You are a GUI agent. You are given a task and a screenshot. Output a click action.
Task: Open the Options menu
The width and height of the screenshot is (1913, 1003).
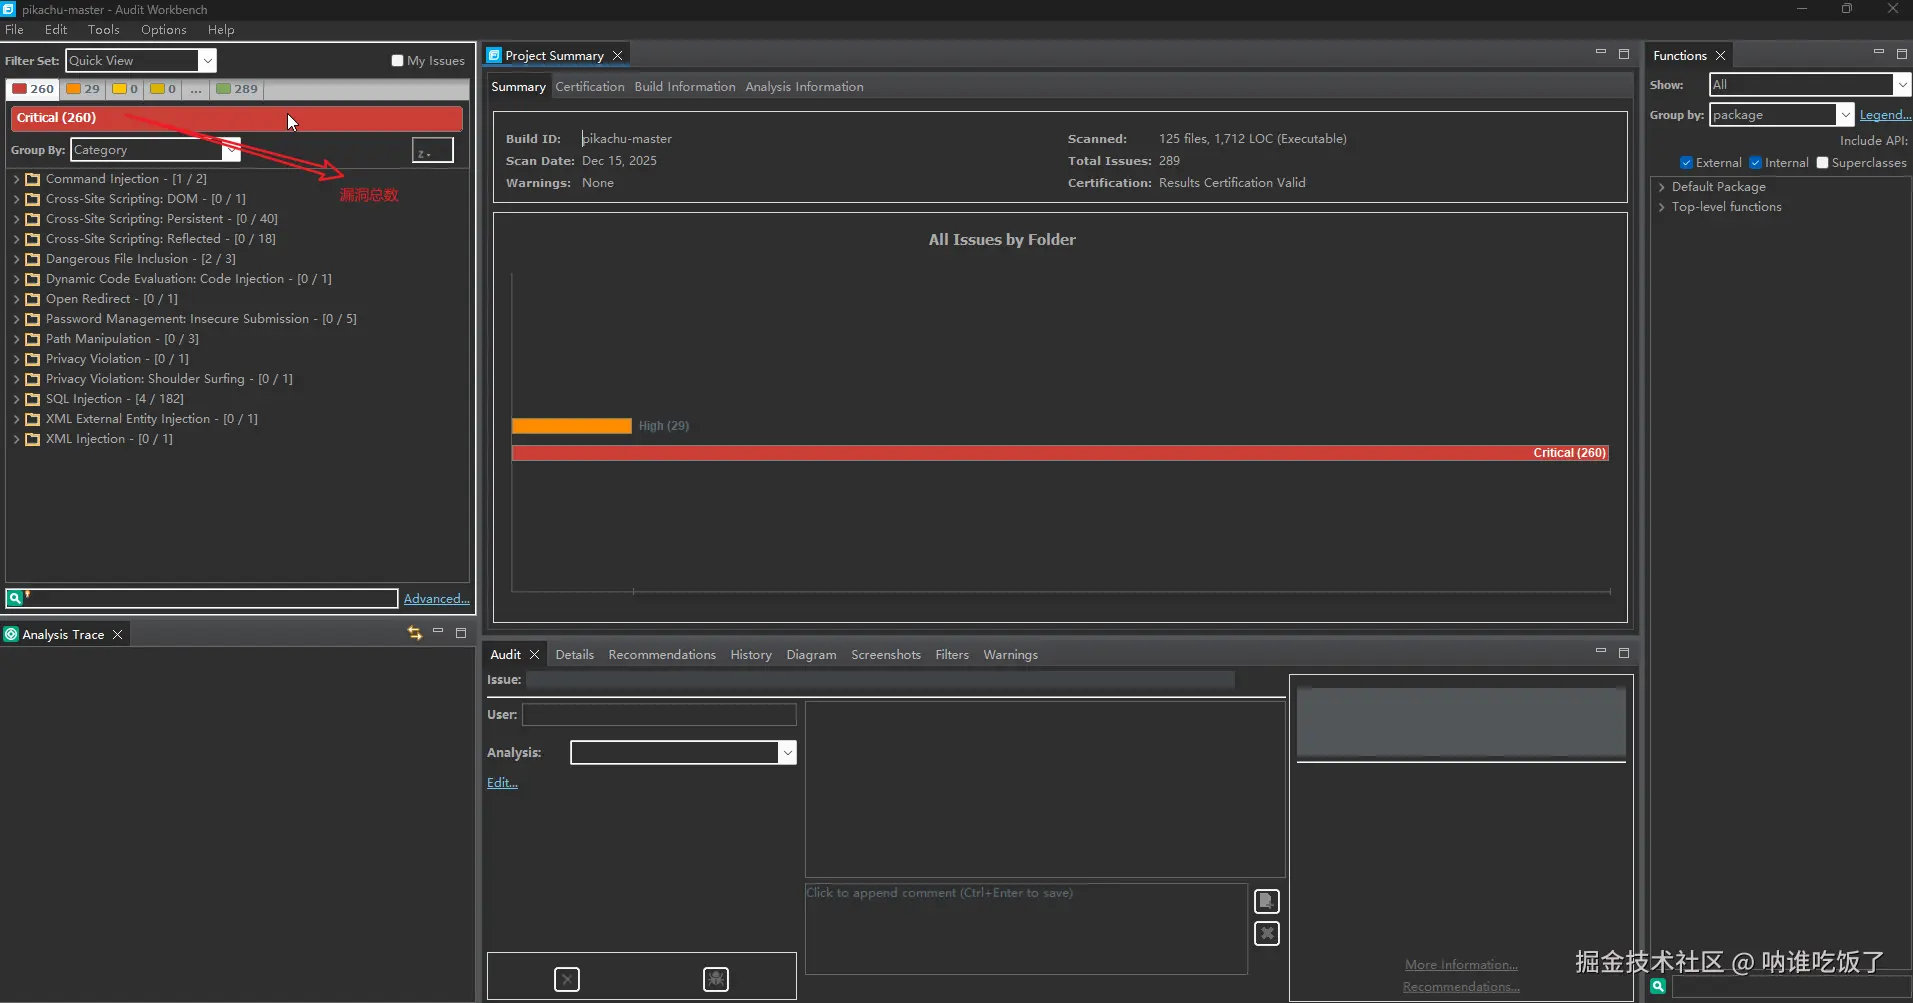[x=163, y=29]
